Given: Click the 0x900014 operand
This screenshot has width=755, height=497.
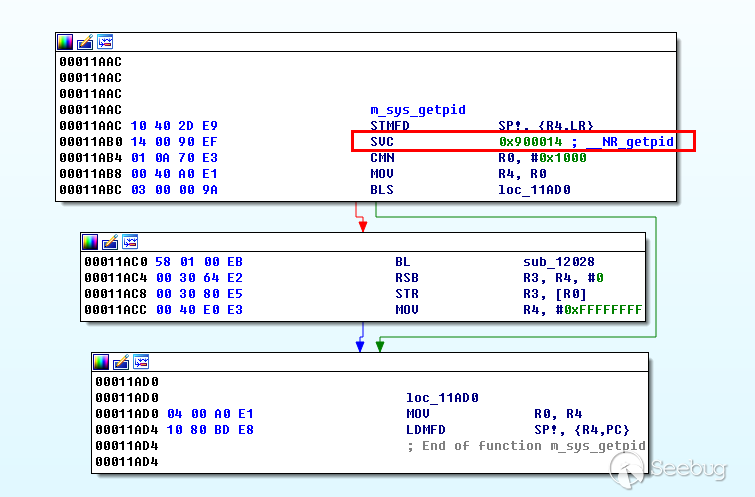Looking at the screenshot, I should pos(530,142).
